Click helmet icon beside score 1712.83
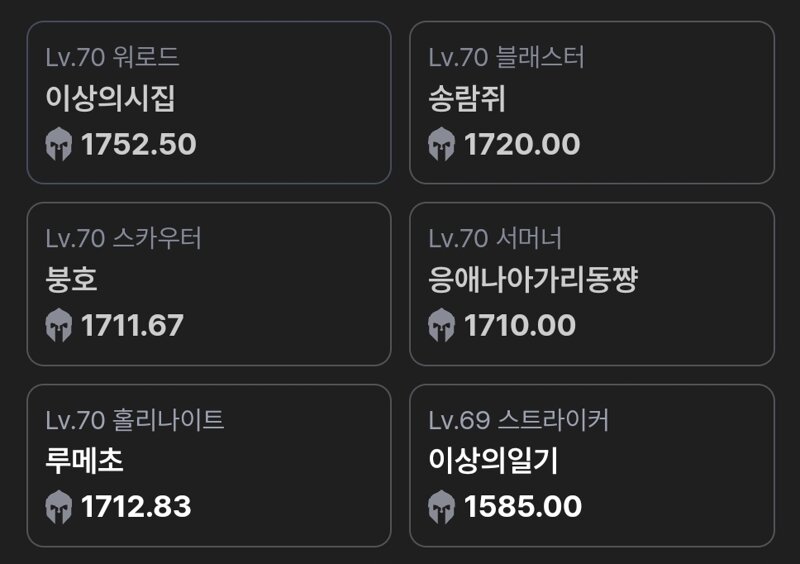Viewport: 800px width, 564px height. (x=59, y=507)
